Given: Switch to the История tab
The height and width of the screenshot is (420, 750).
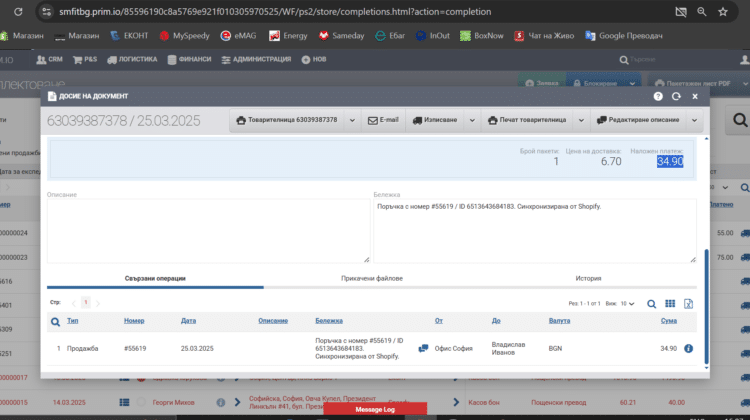Looking at the screenshot, I should point(588,278).
